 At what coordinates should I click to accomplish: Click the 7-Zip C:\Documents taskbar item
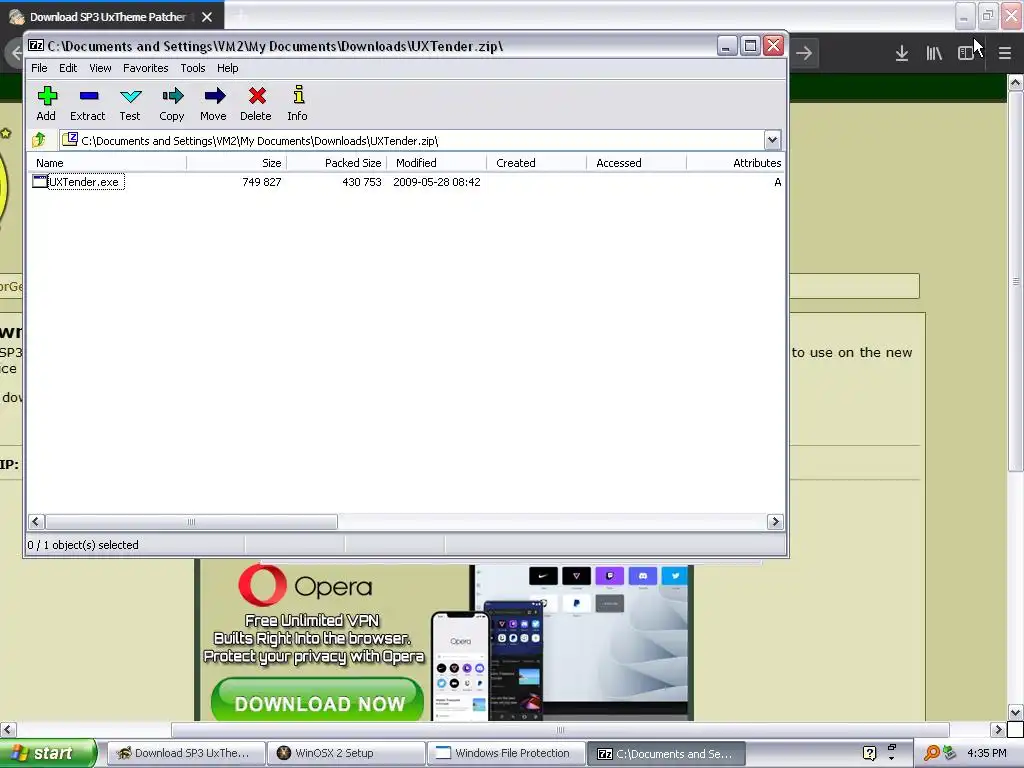665,754
